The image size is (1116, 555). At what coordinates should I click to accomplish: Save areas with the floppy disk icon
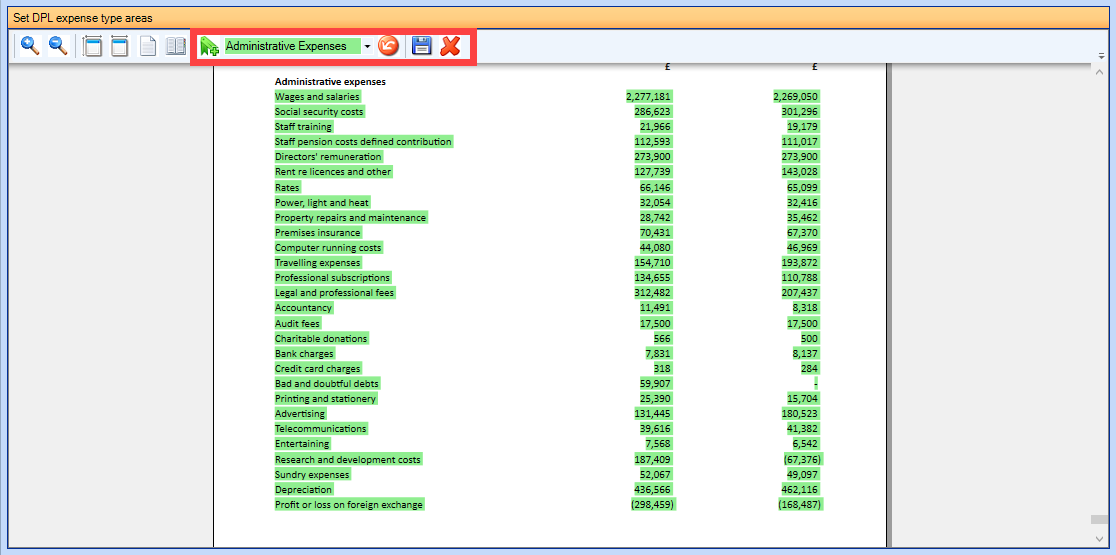click(422, 47)
